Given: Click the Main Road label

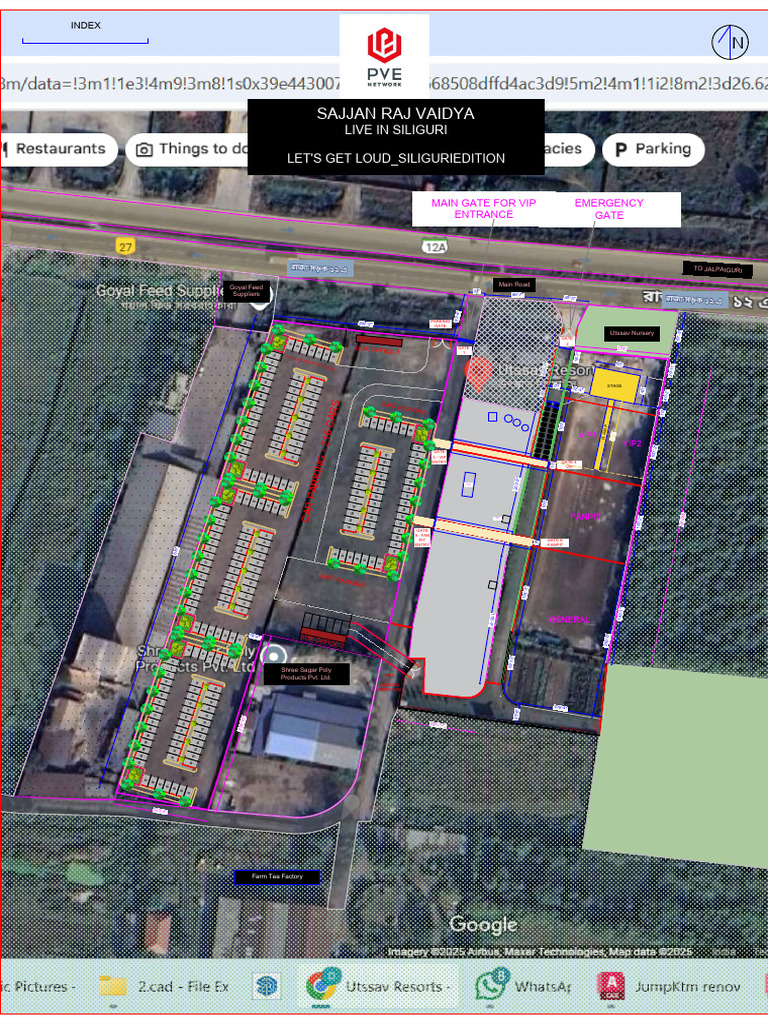Looking at the screenshot, I should 514,285.
